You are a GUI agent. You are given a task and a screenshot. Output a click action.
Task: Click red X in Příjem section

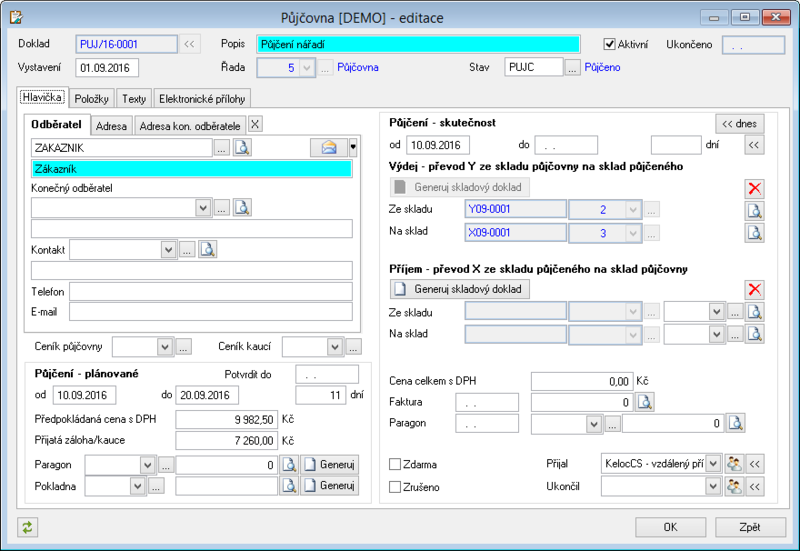pos(755,290)
